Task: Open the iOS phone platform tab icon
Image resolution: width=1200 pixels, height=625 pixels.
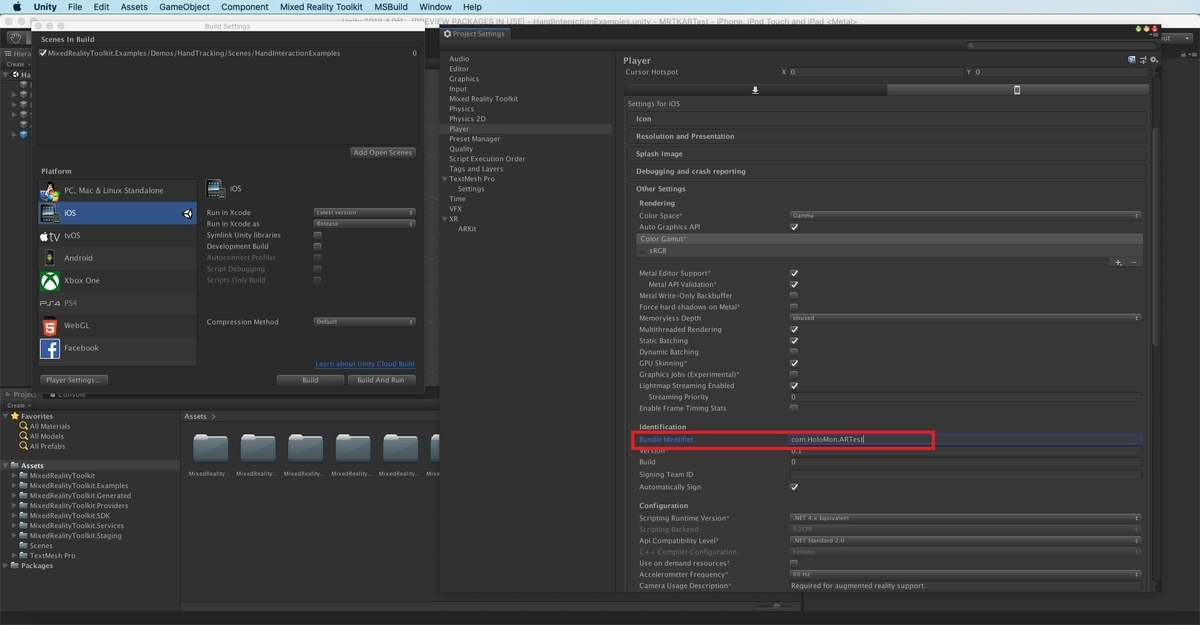Action: [x=1017, y=90]
